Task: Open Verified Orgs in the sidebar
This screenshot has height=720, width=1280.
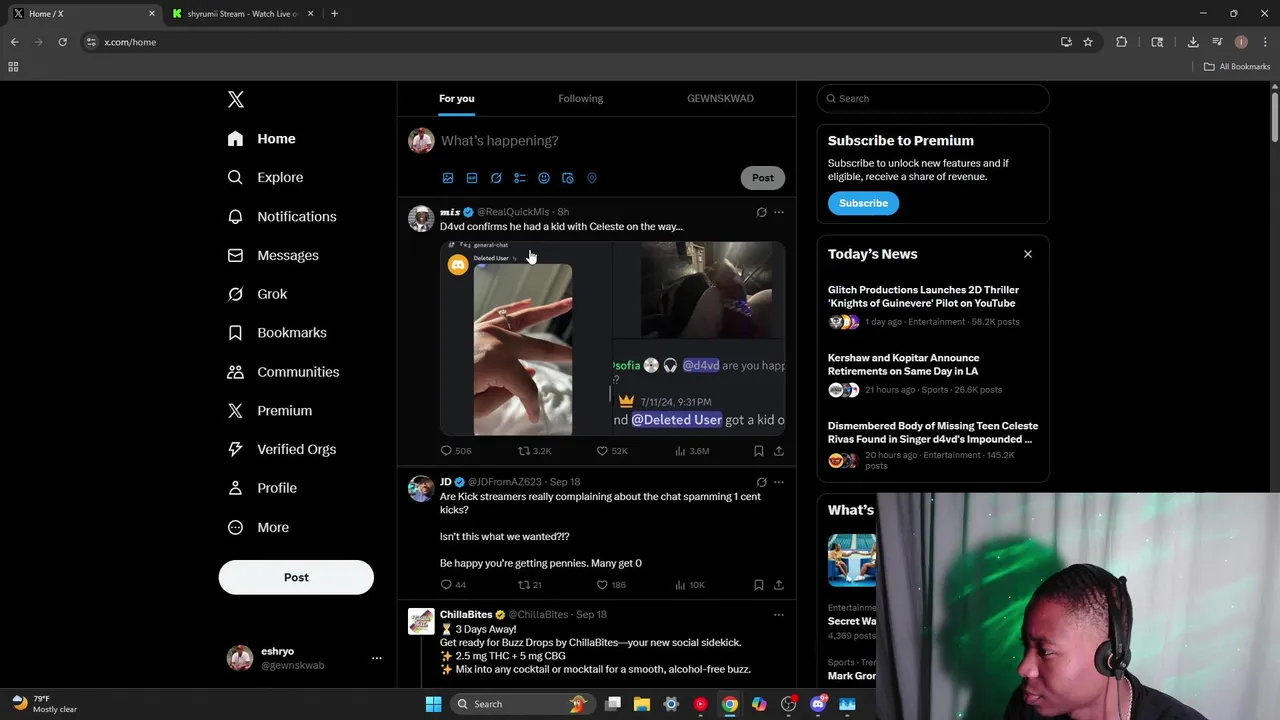Action: pyautogui.click(x=282, y=449)
